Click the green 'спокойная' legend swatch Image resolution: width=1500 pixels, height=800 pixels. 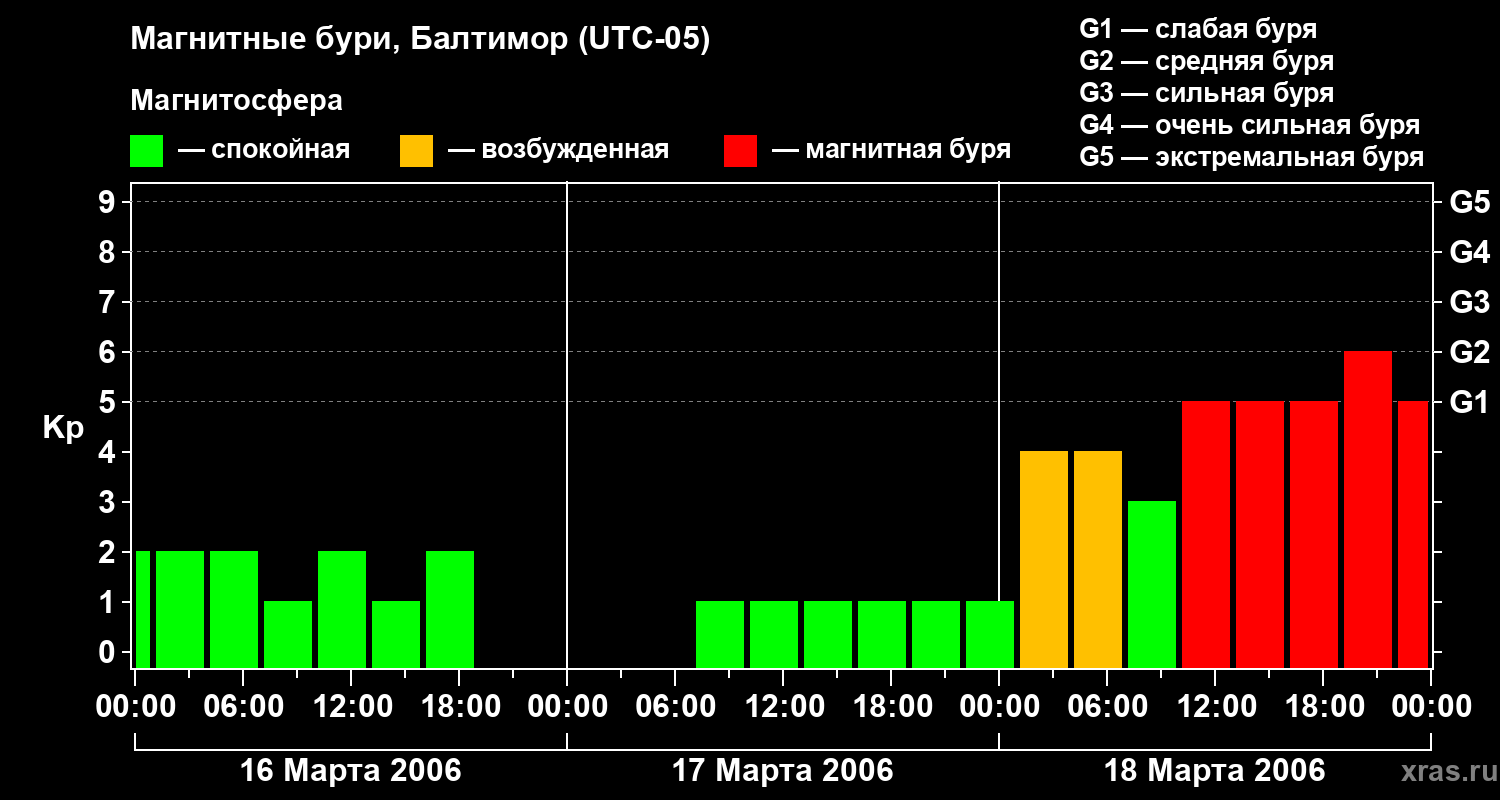[146, 151]
